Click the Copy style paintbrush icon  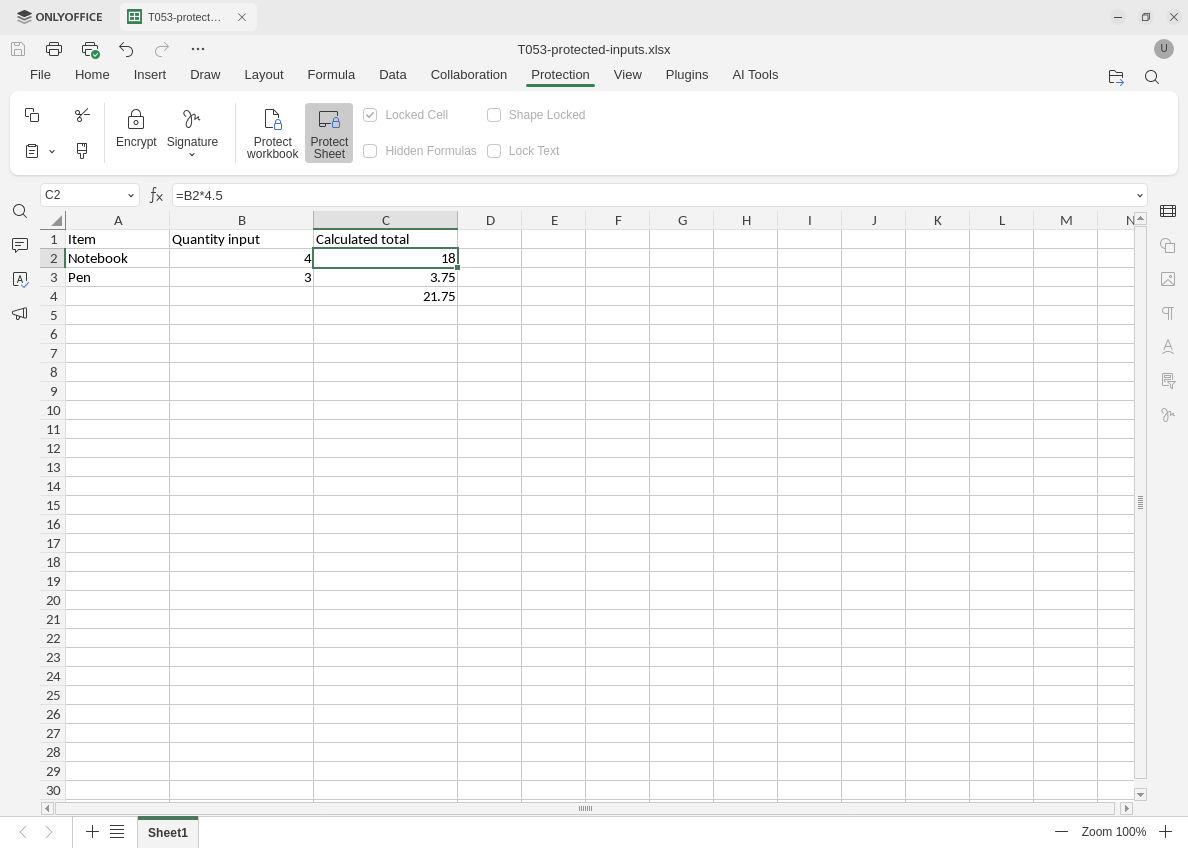pyautogui.click(x=82, y=151)
